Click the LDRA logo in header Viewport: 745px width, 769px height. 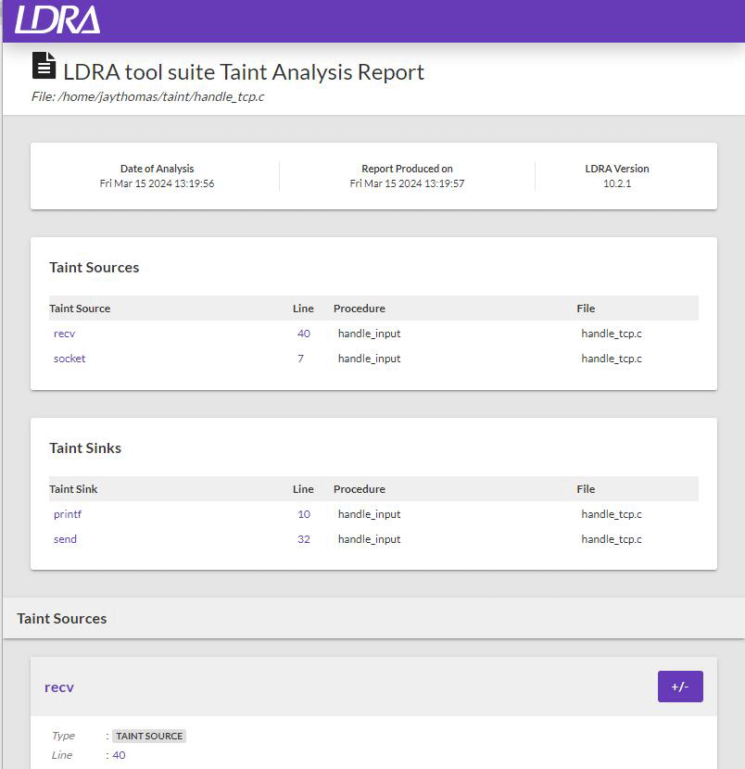coord(57,20)
